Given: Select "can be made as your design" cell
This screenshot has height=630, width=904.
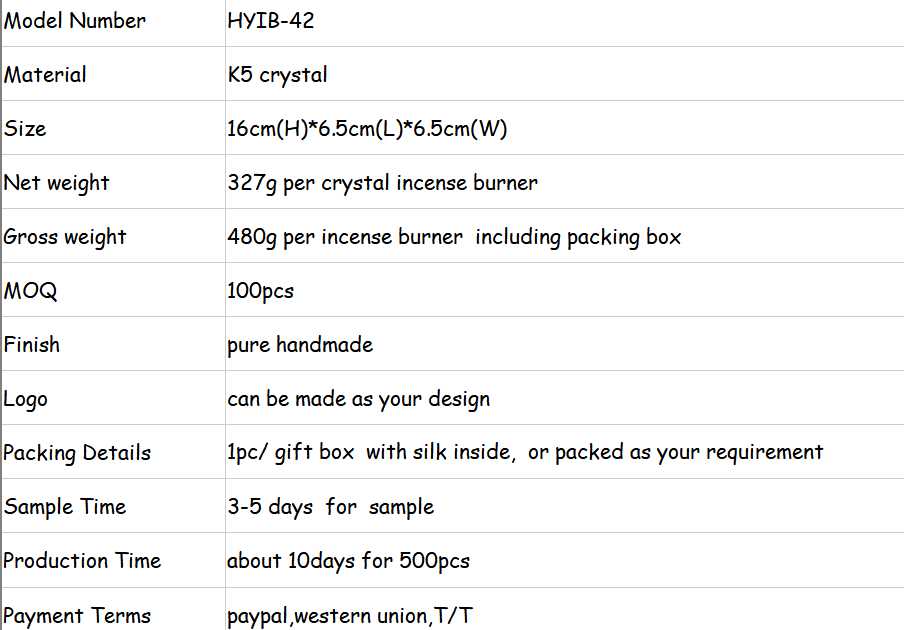Looking at the screenshot, I should click(x=358, y=399).
